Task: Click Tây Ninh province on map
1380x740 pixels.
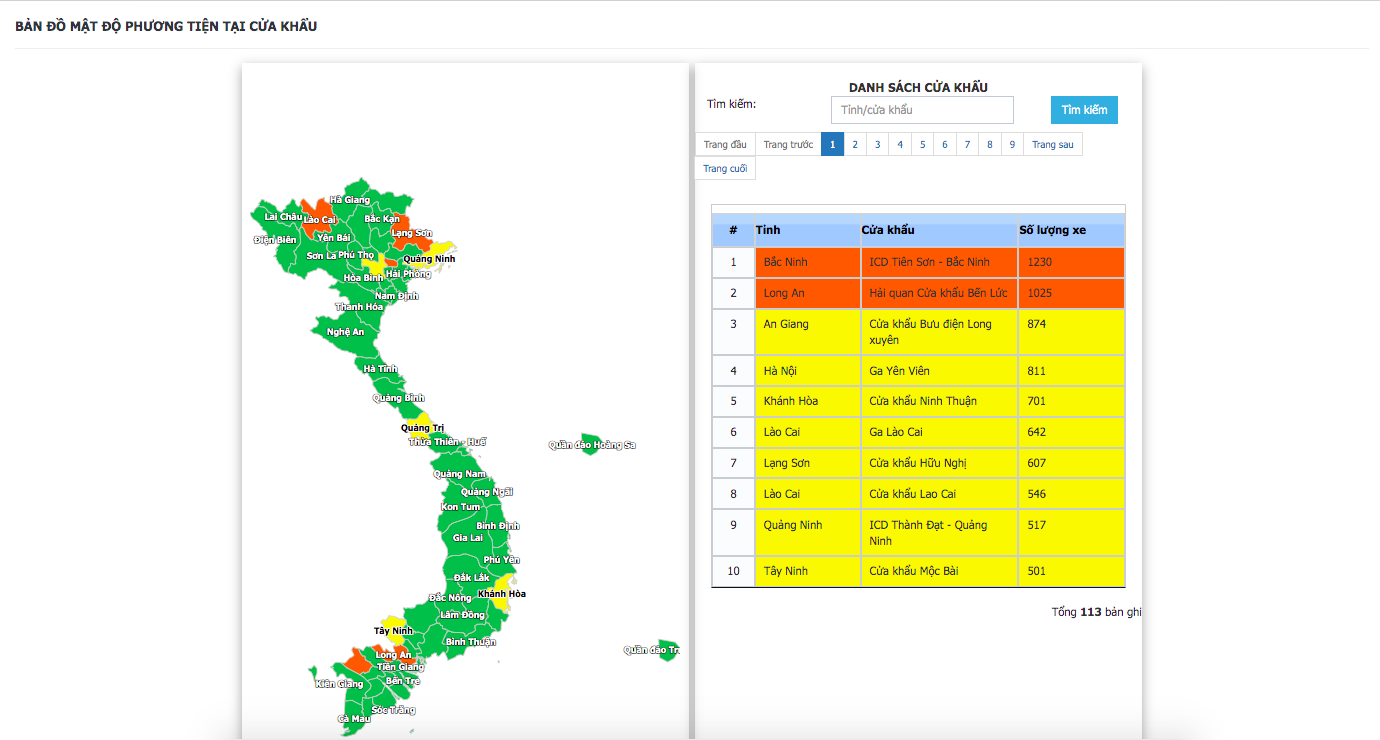Action: pos(392,629)
